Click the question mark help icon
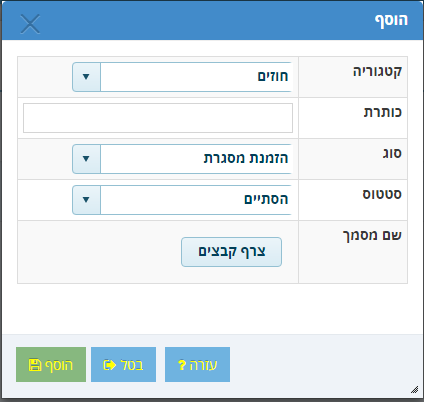 pyautogui.click(x=182, y=365)
